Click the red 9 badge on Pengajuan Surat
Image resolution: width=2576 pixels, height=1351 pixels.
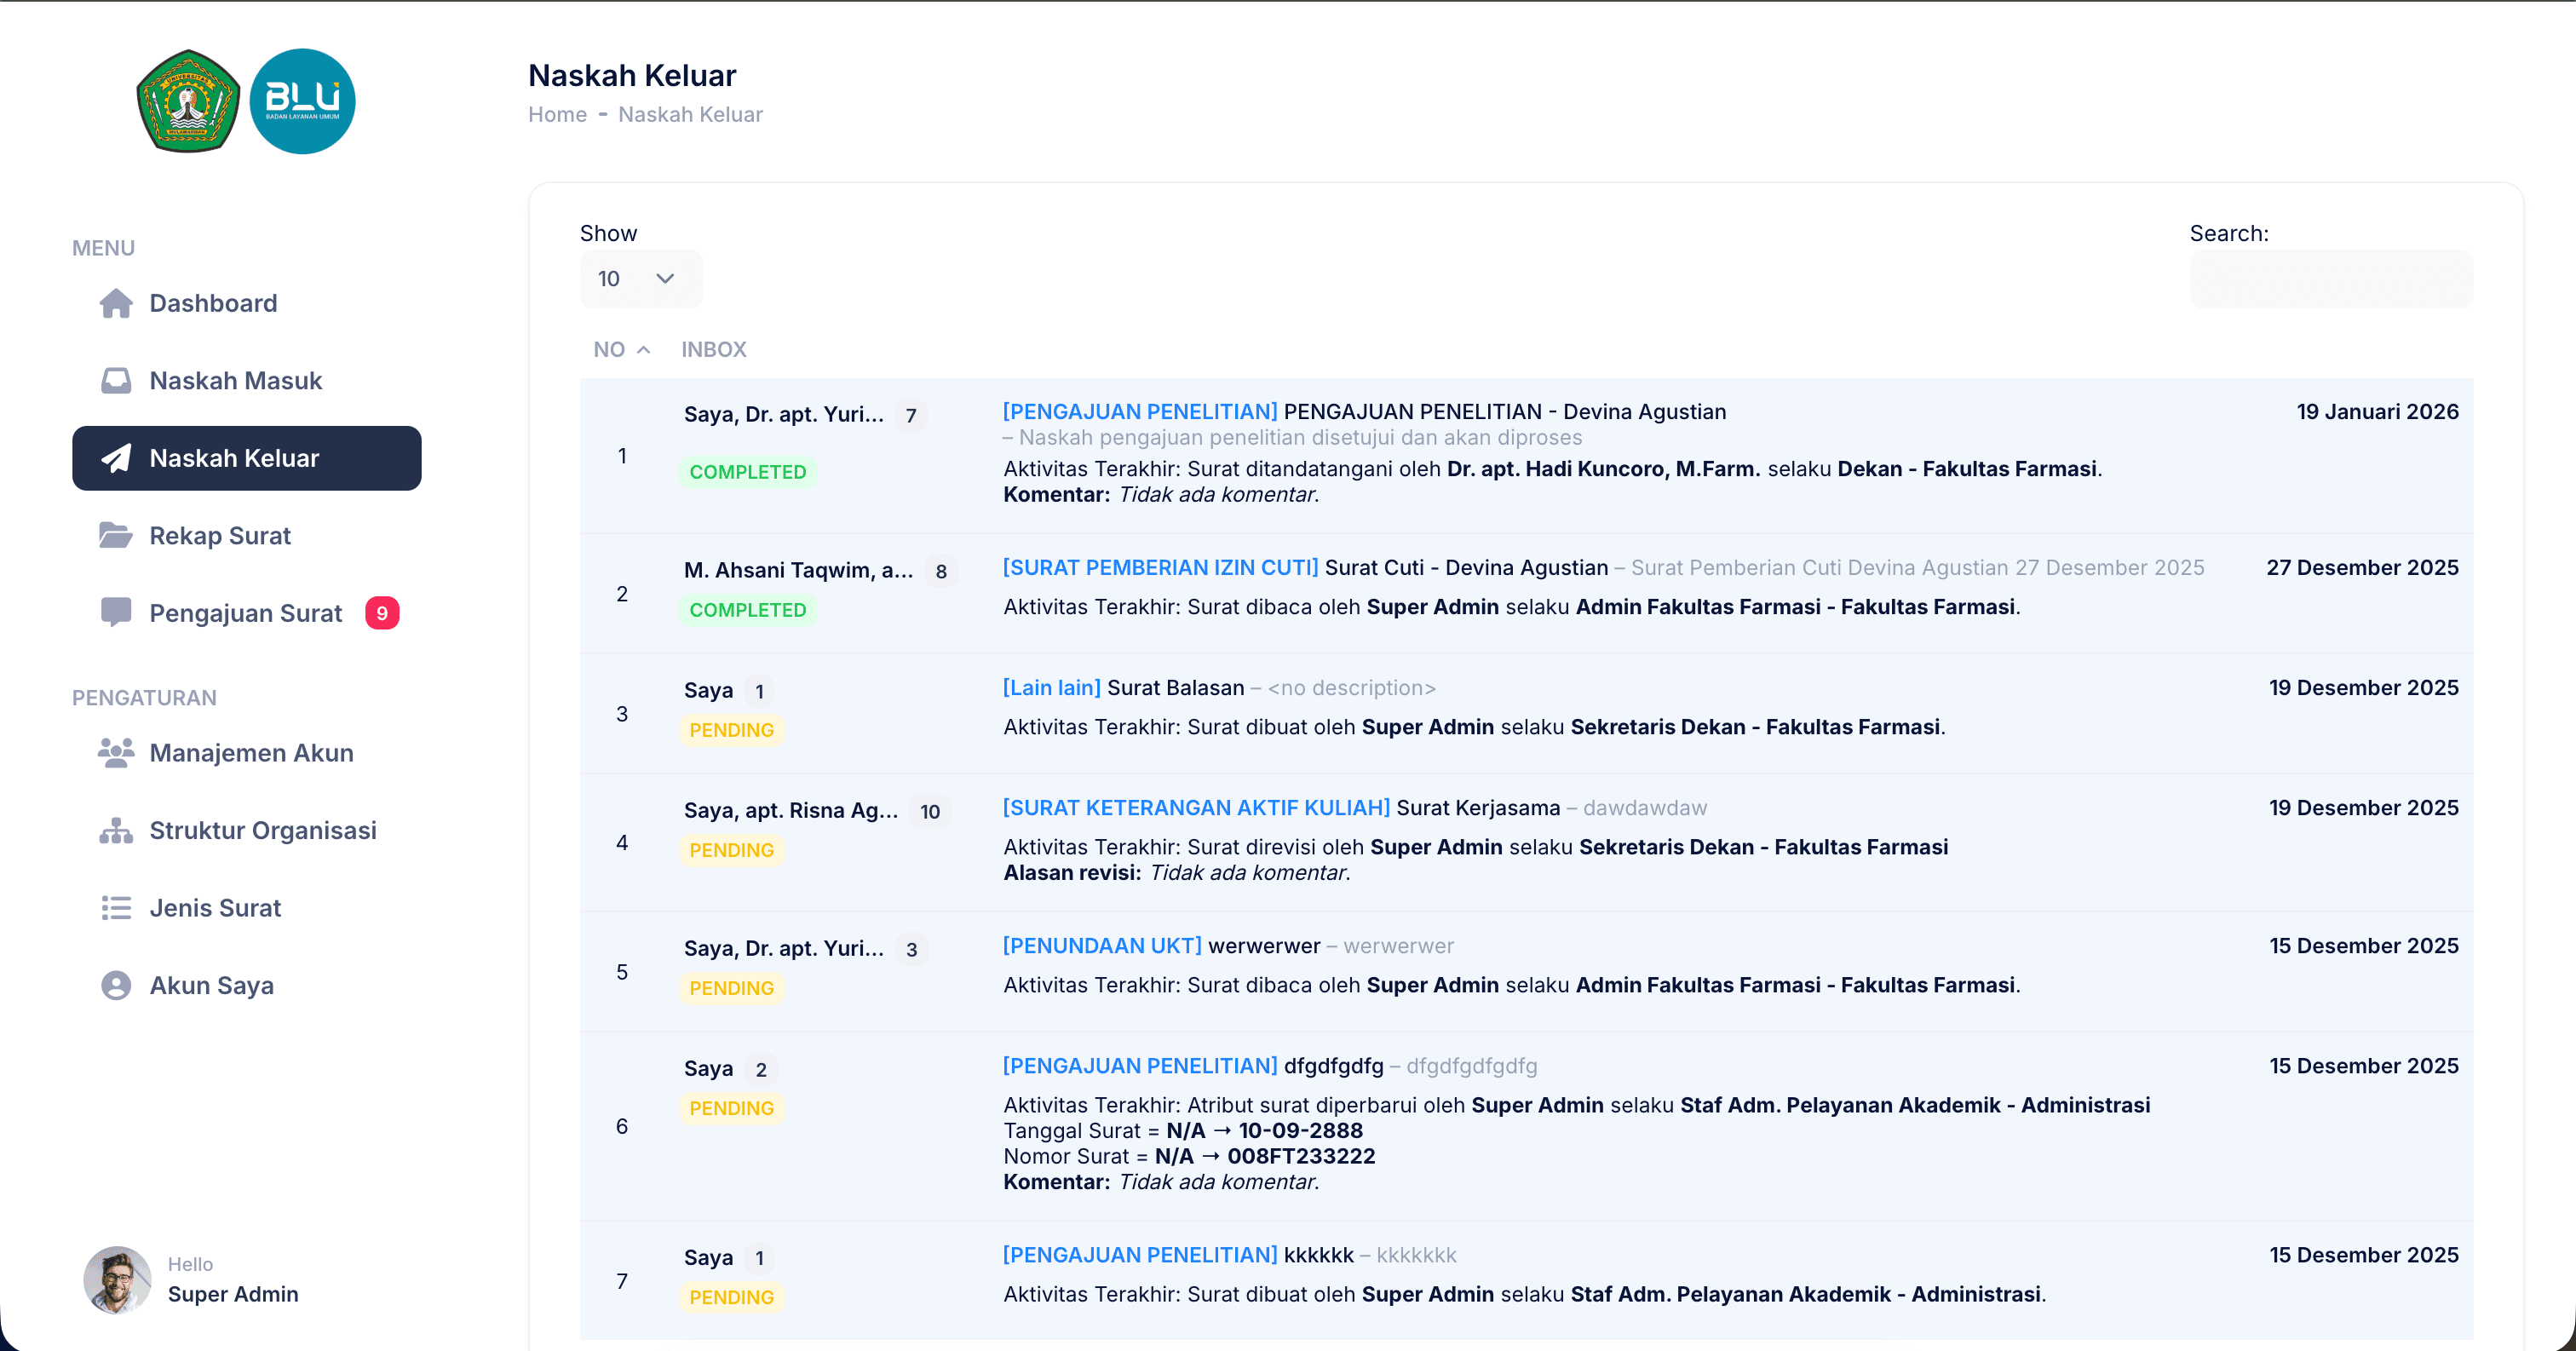pyautogui.click(x=382, y=613)
